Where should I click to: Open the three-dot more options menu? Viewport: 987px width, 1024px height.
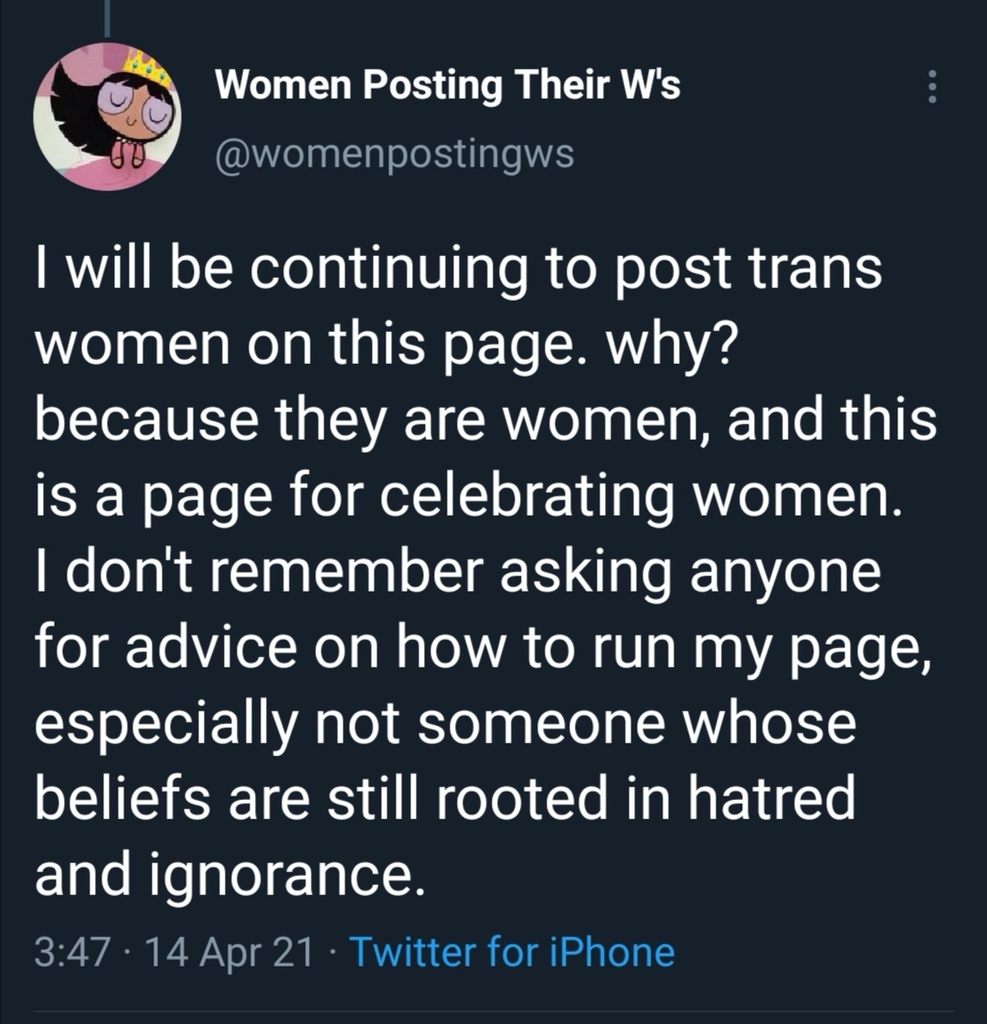(932, 86)
